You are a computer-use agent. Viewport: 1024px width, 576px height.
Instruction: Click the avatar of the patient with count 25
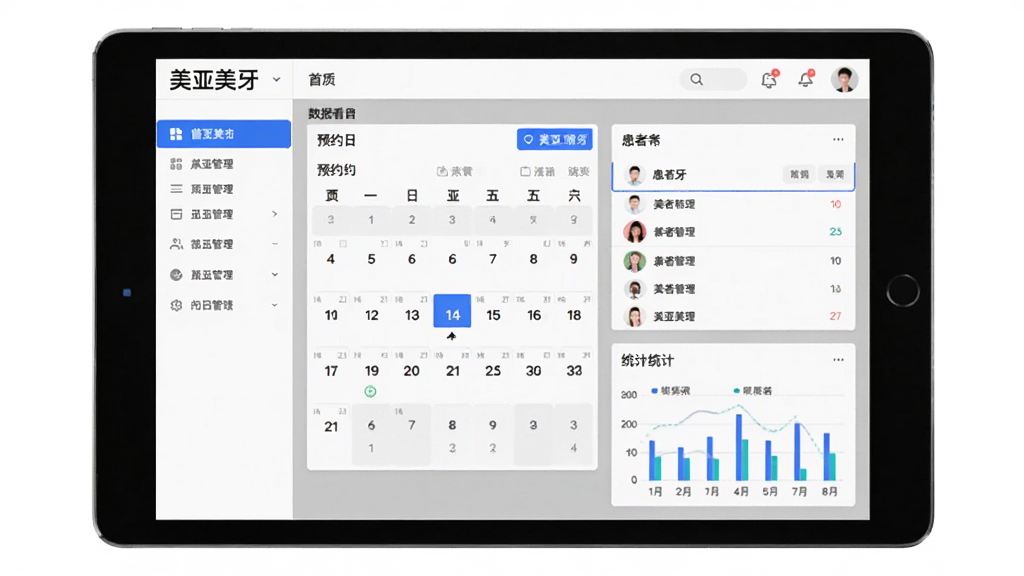[634, 231]
